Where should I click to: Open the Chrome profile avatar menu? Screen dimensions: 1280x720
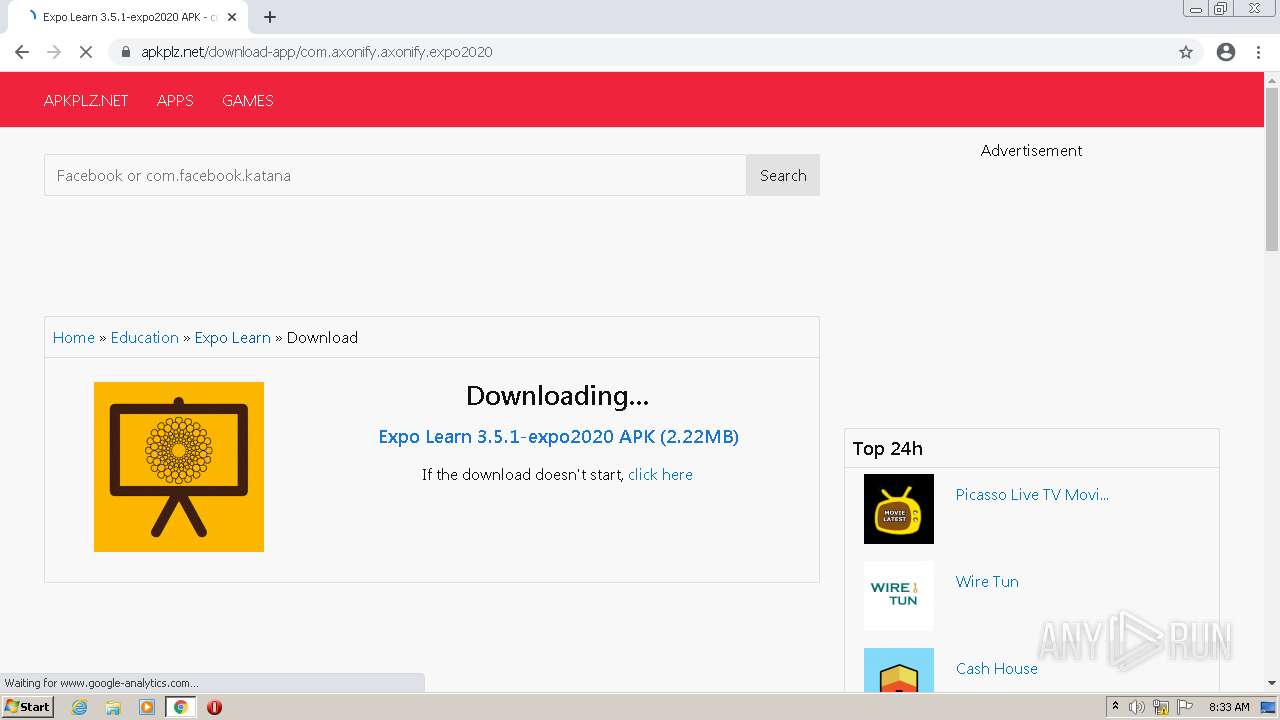1226,52
